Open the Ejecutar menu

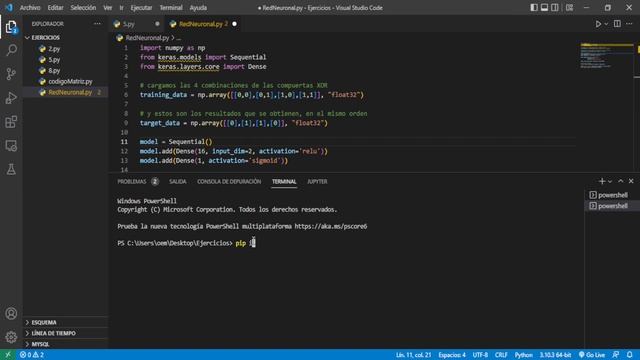[141, 7]
